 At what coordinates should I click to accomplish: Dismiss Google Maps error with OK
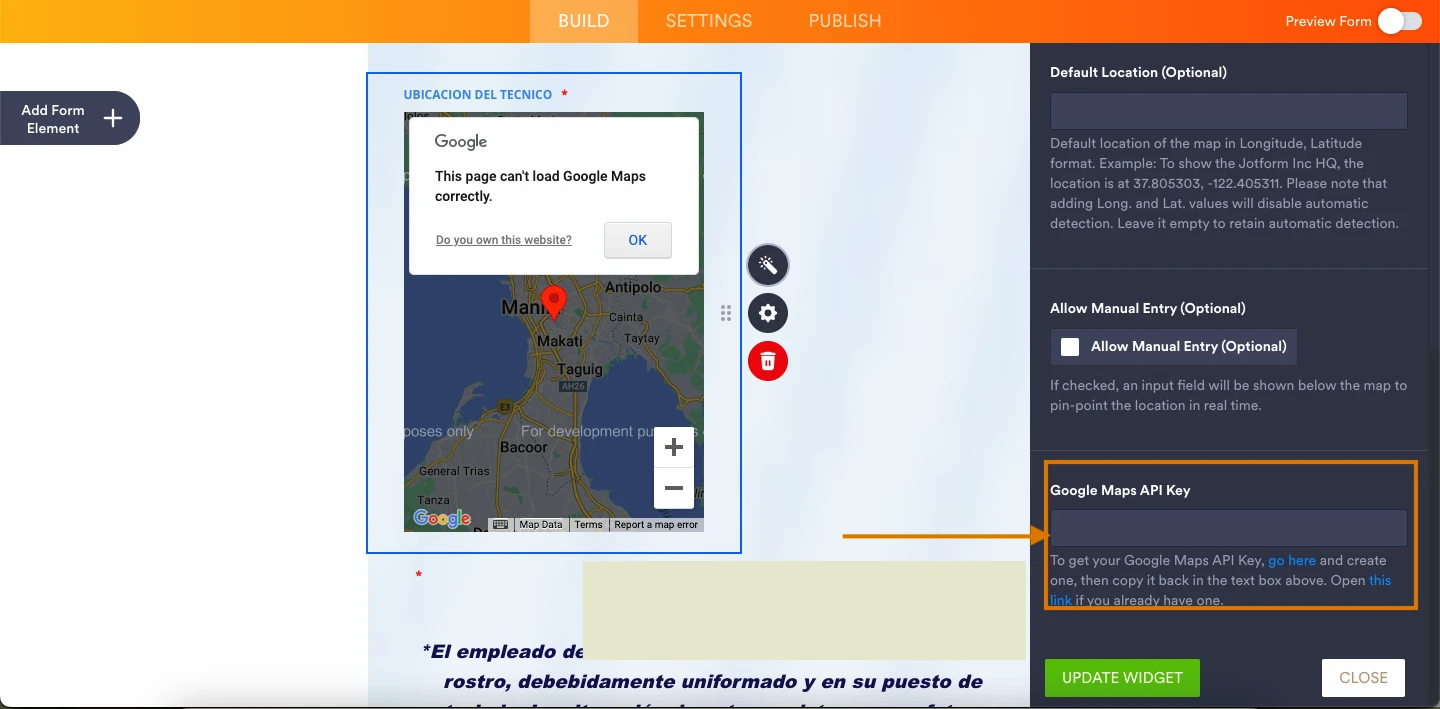point(637,240)
